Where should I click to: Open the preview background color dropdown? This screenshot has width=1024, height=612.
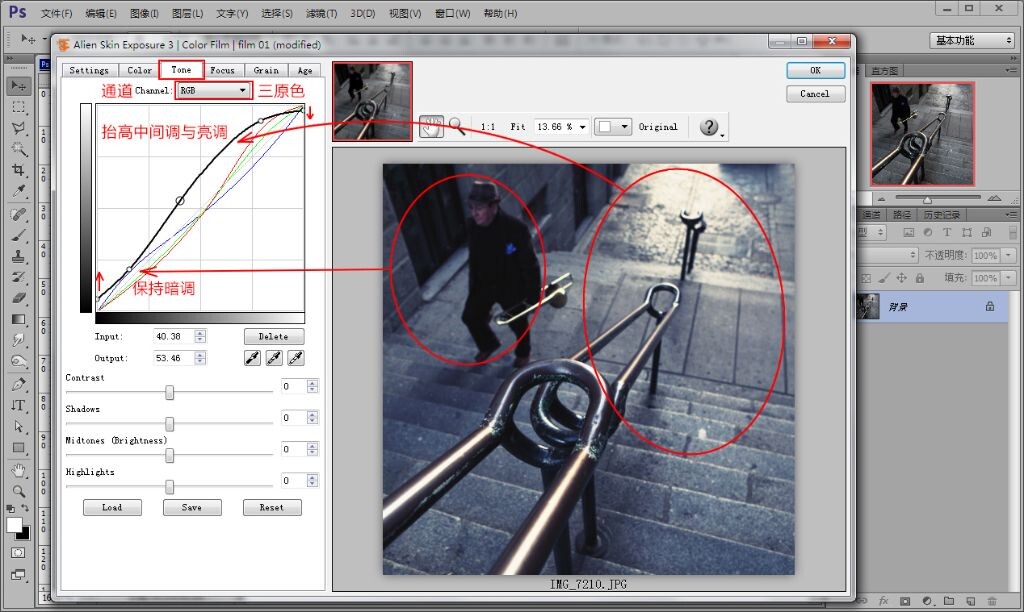(613, 127)
